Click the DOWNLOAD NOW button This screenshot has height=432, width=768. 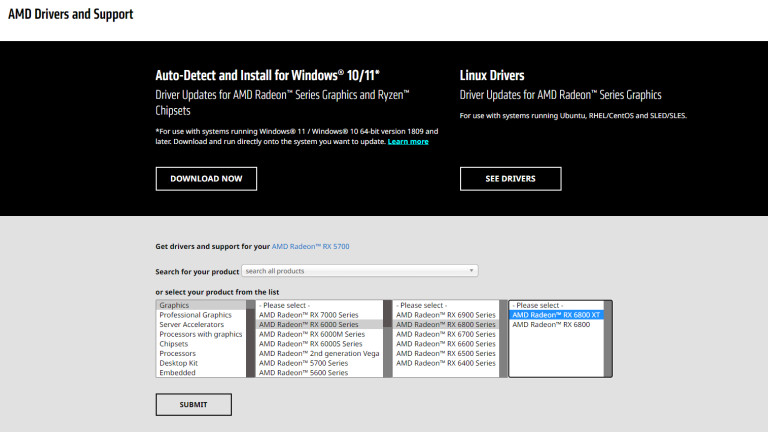point(206,179)
